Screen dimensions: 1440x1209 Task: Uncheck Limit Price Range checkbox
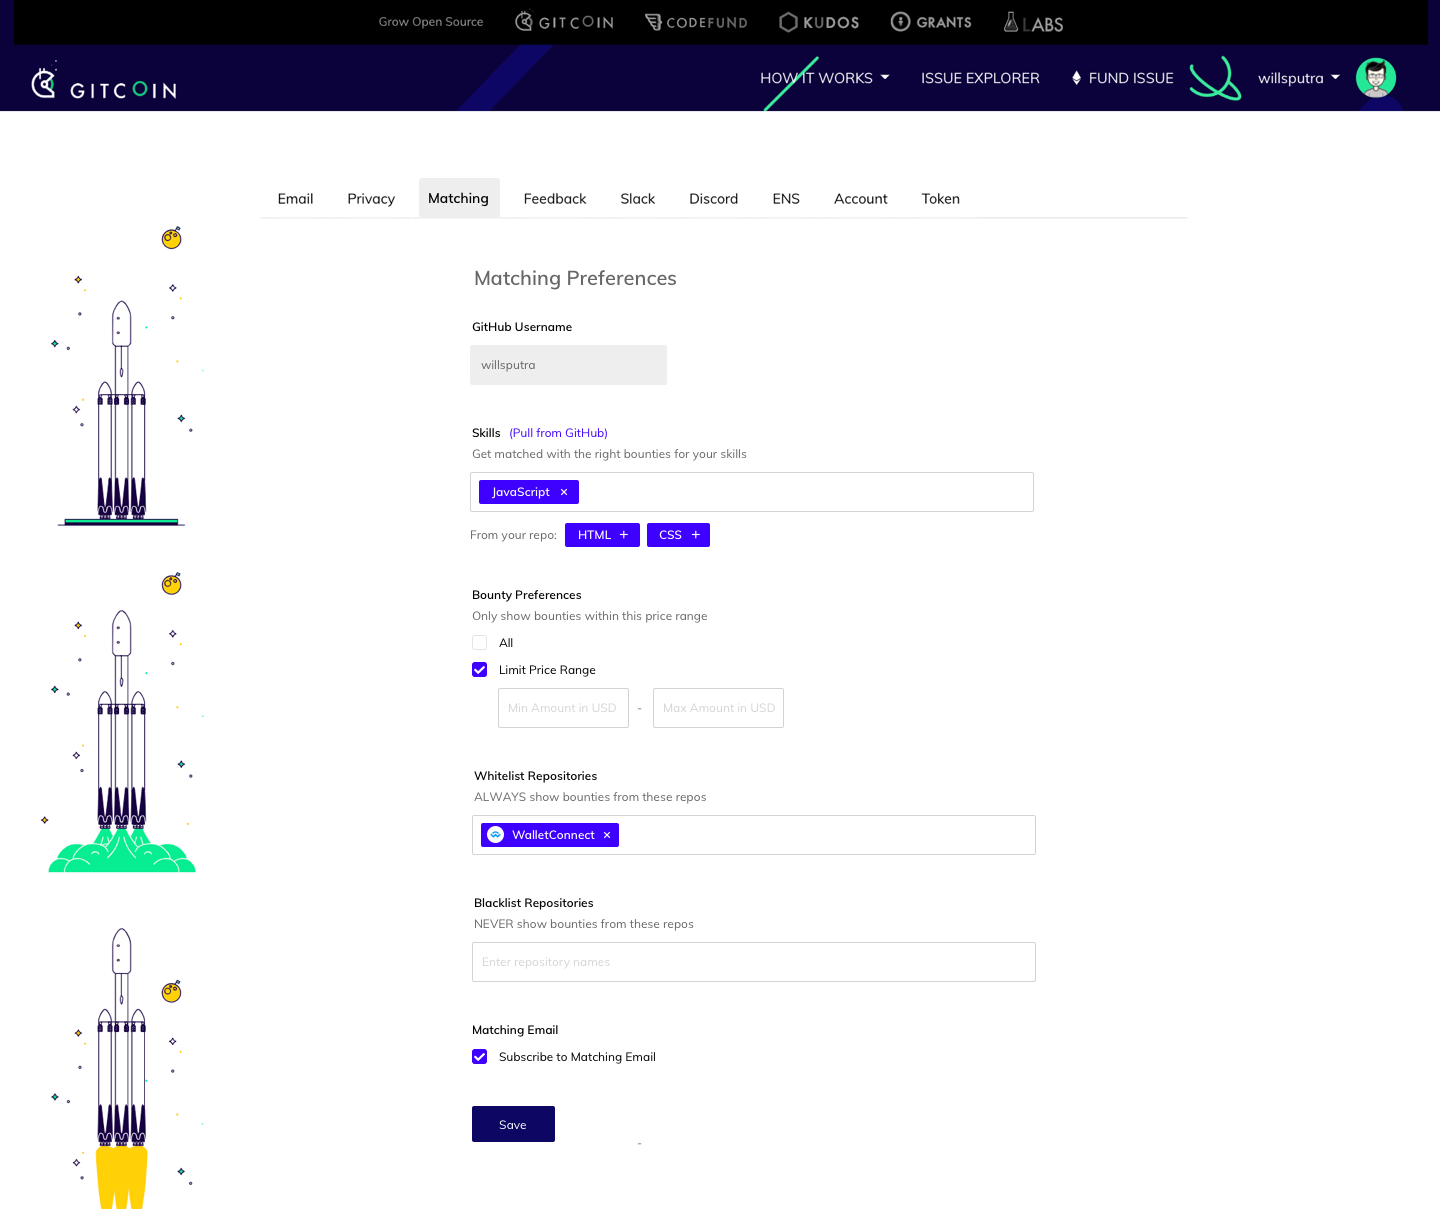click(x=480, y=670)
